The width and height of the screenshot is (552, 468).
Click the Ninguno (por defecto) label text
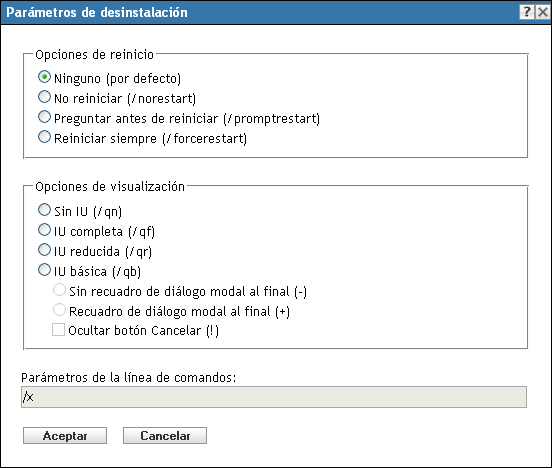pos(118,79)
